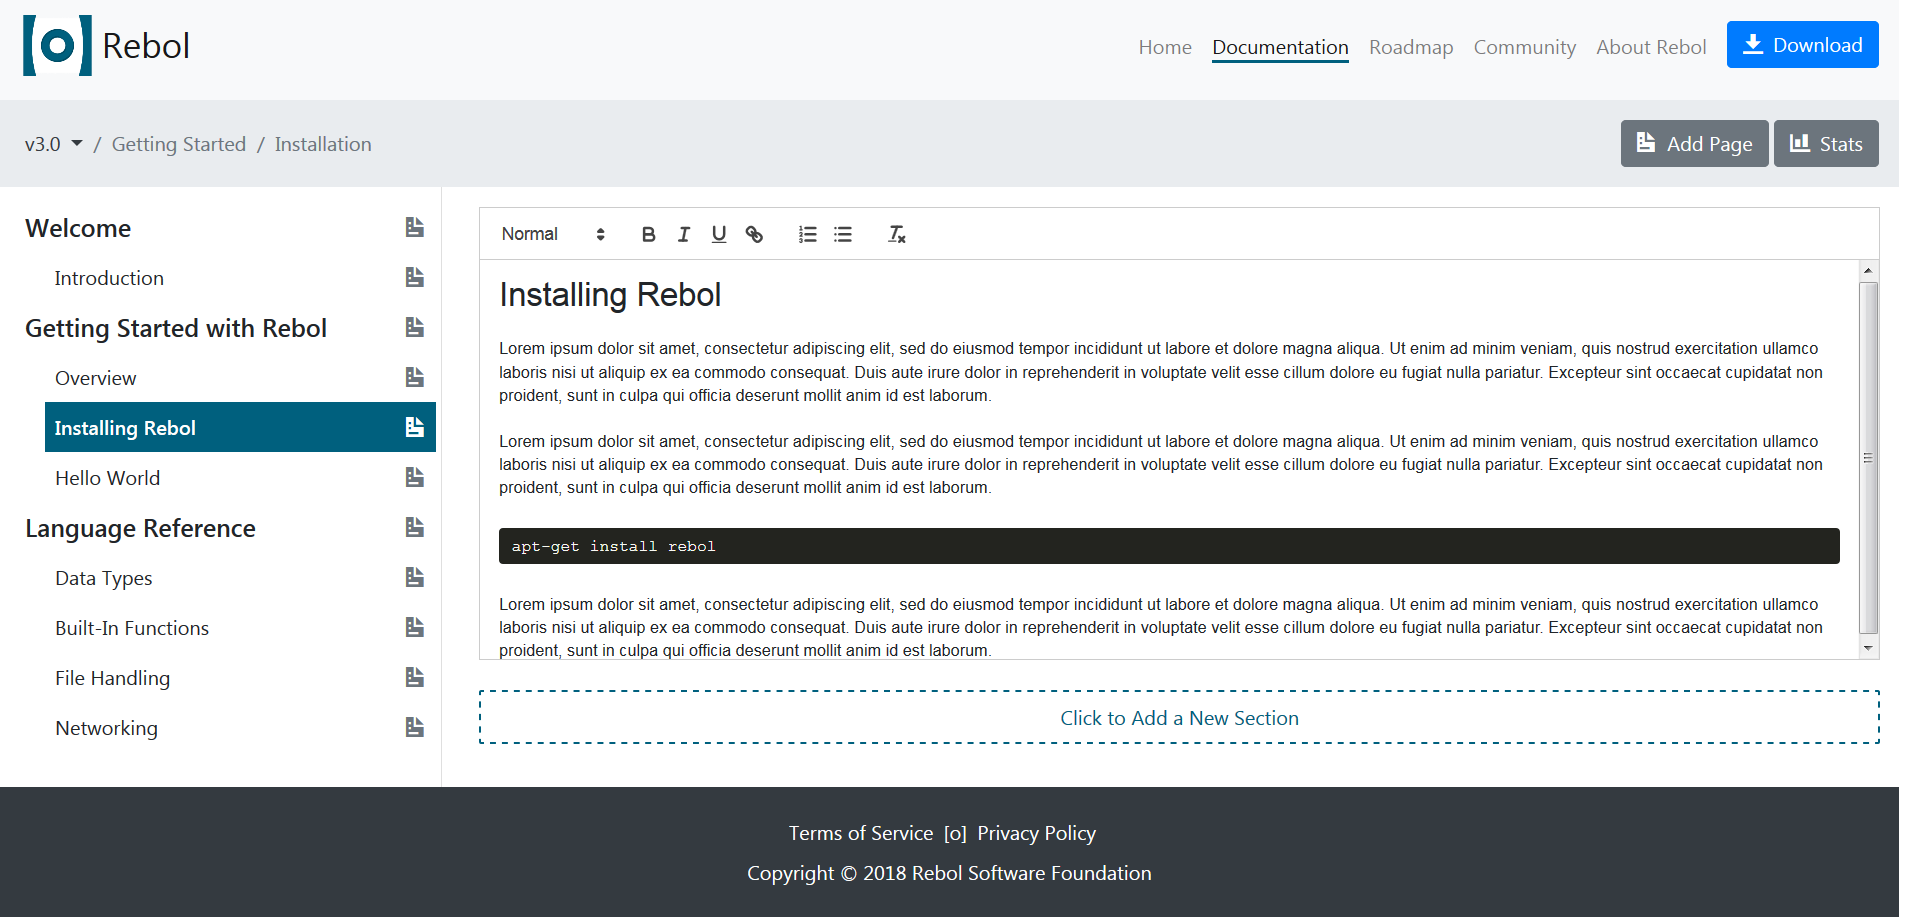1920x917 pixels.
Task: Open the Documentation nav item
Action: click(x=1280, y=47)
